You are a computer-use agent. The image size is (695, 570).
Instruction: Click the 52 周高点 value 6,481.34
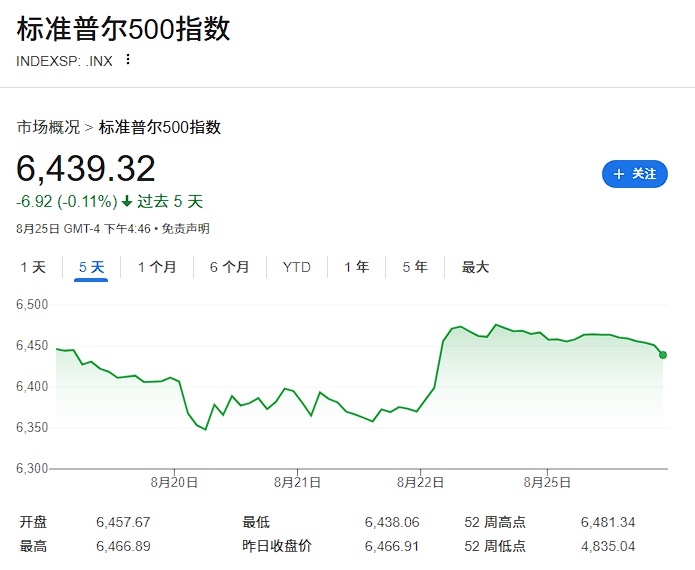(x=607, y=522)
